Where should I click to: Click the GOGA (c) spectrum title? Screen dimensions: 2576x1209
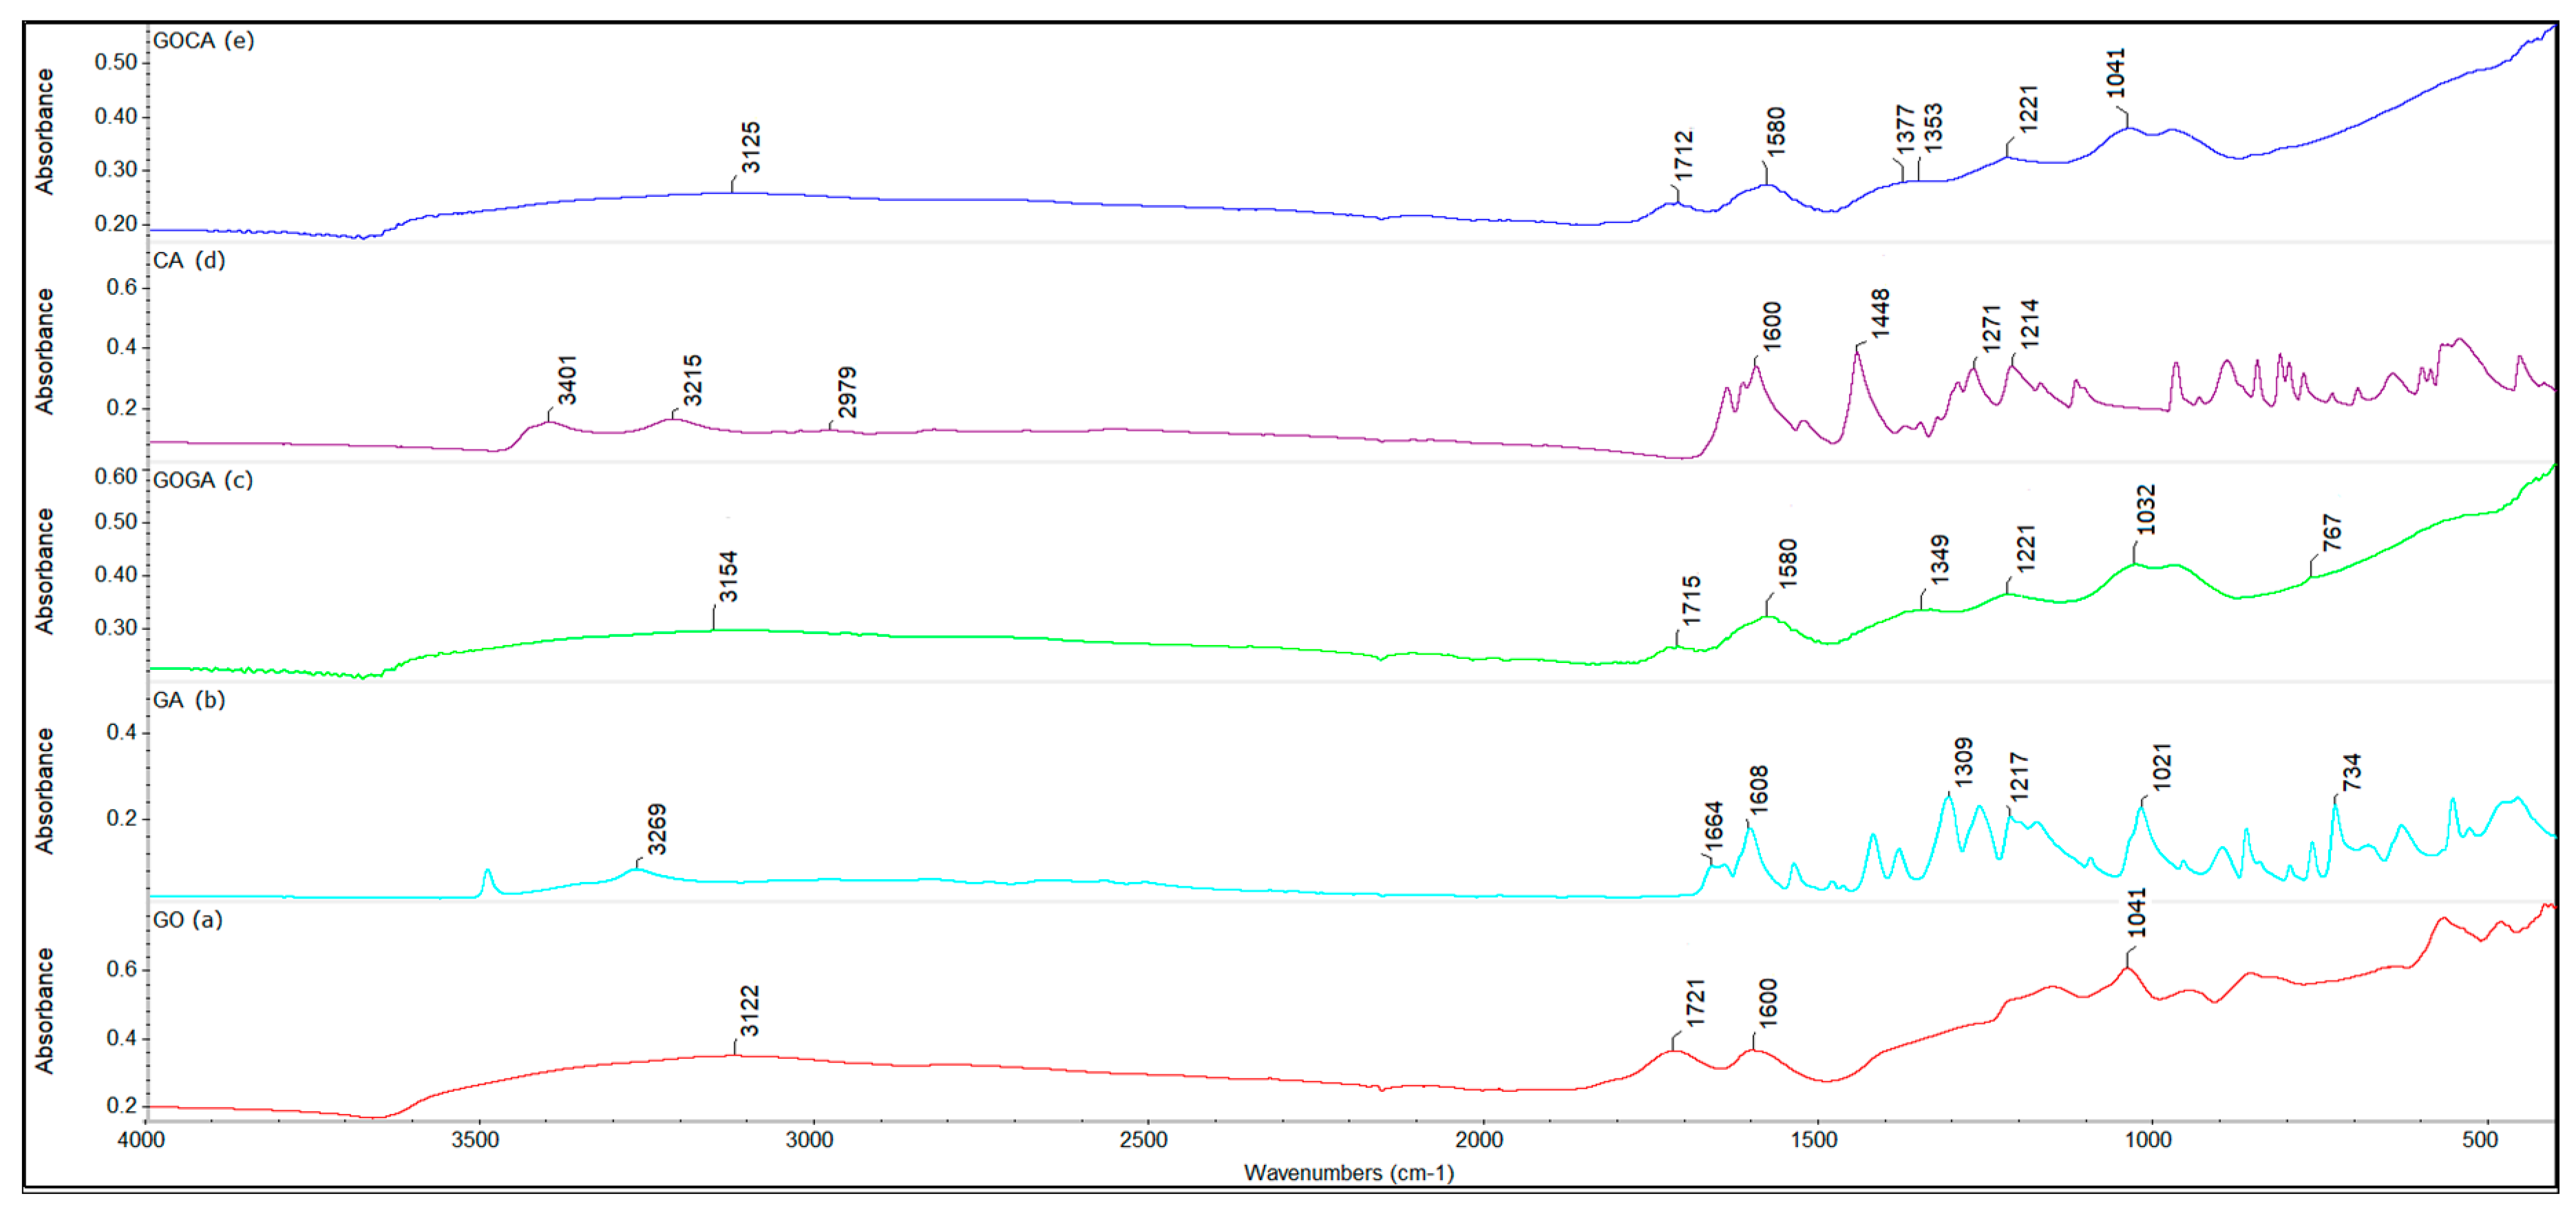(x=202, y=481)
